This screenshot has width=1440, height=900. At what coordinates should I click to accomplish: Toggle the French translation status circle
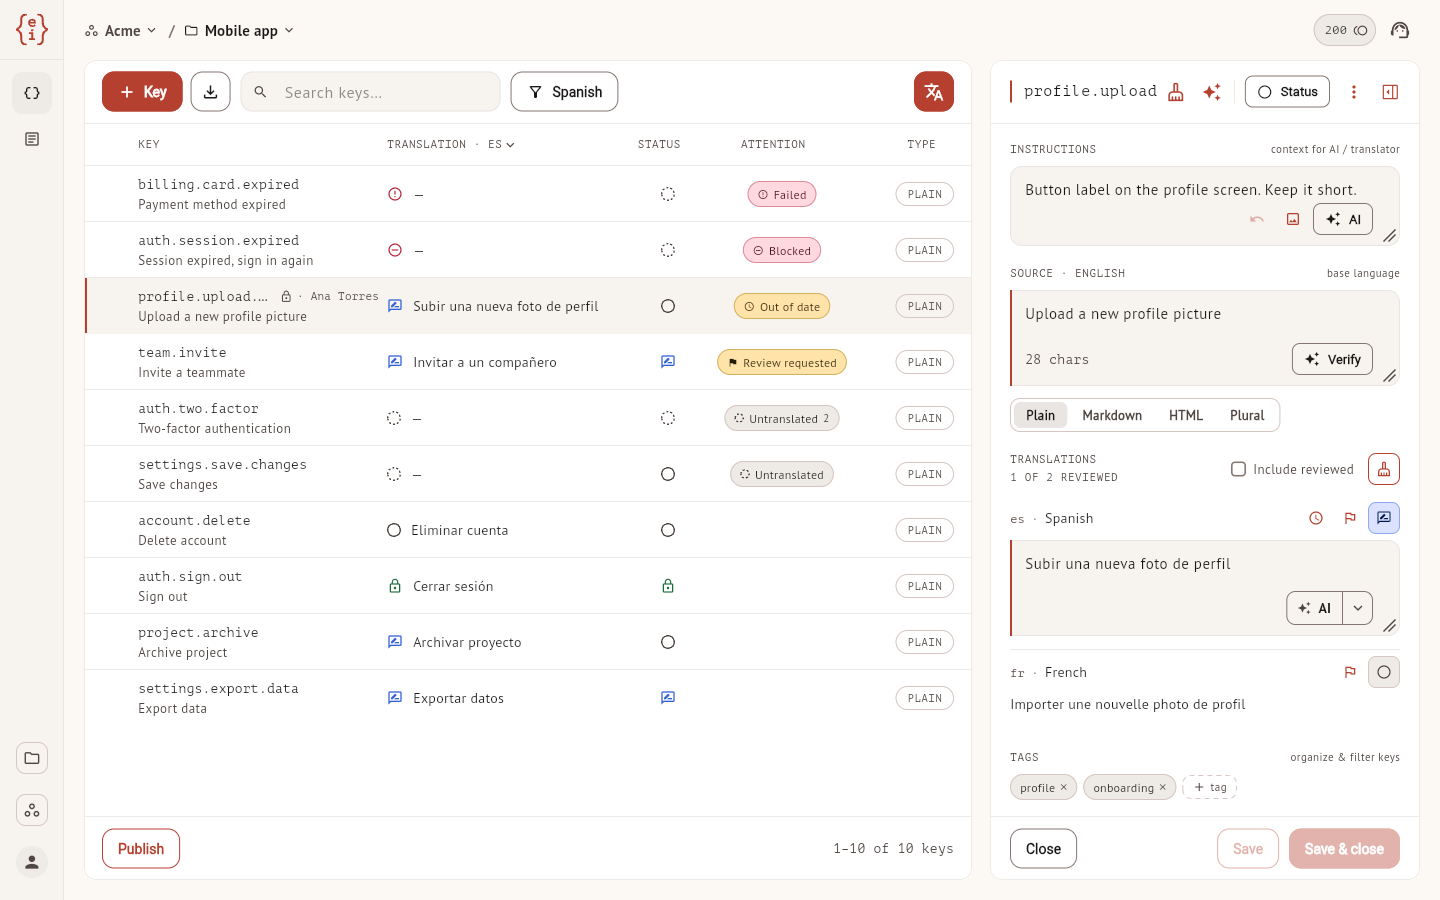coord(1384,672)
